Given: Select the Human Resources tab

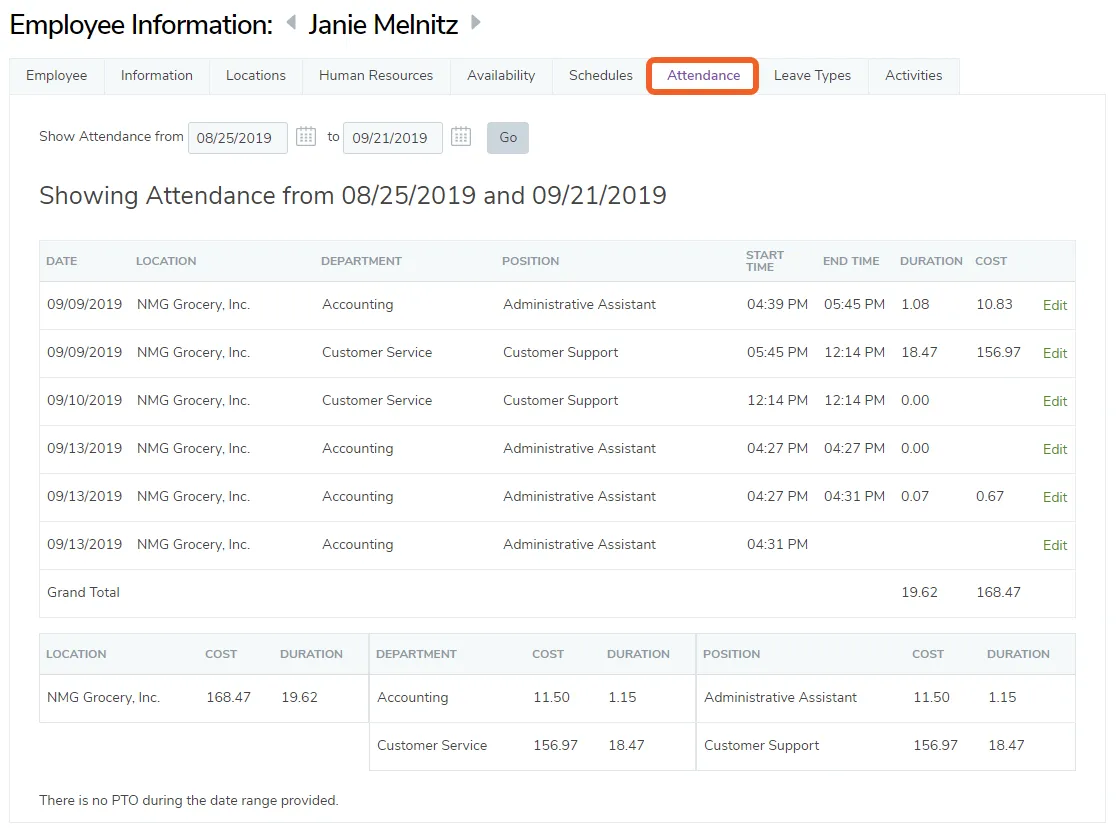Looking at the screenshot, I should (376, 76).
